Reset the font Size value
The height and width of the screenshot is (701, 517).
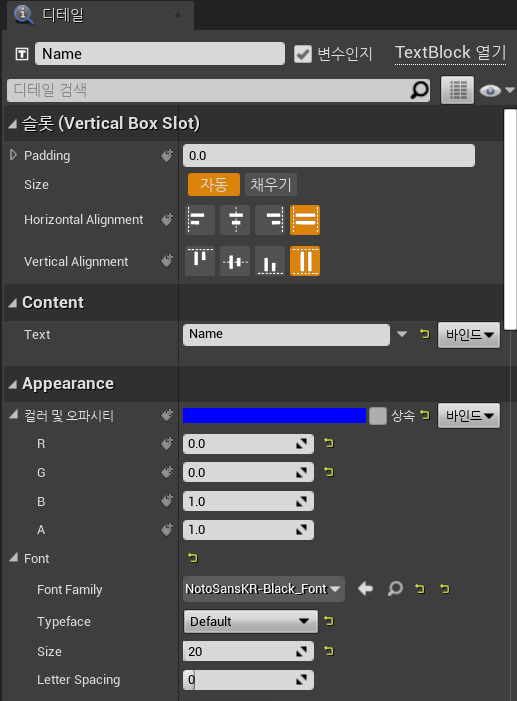(329, 651)
